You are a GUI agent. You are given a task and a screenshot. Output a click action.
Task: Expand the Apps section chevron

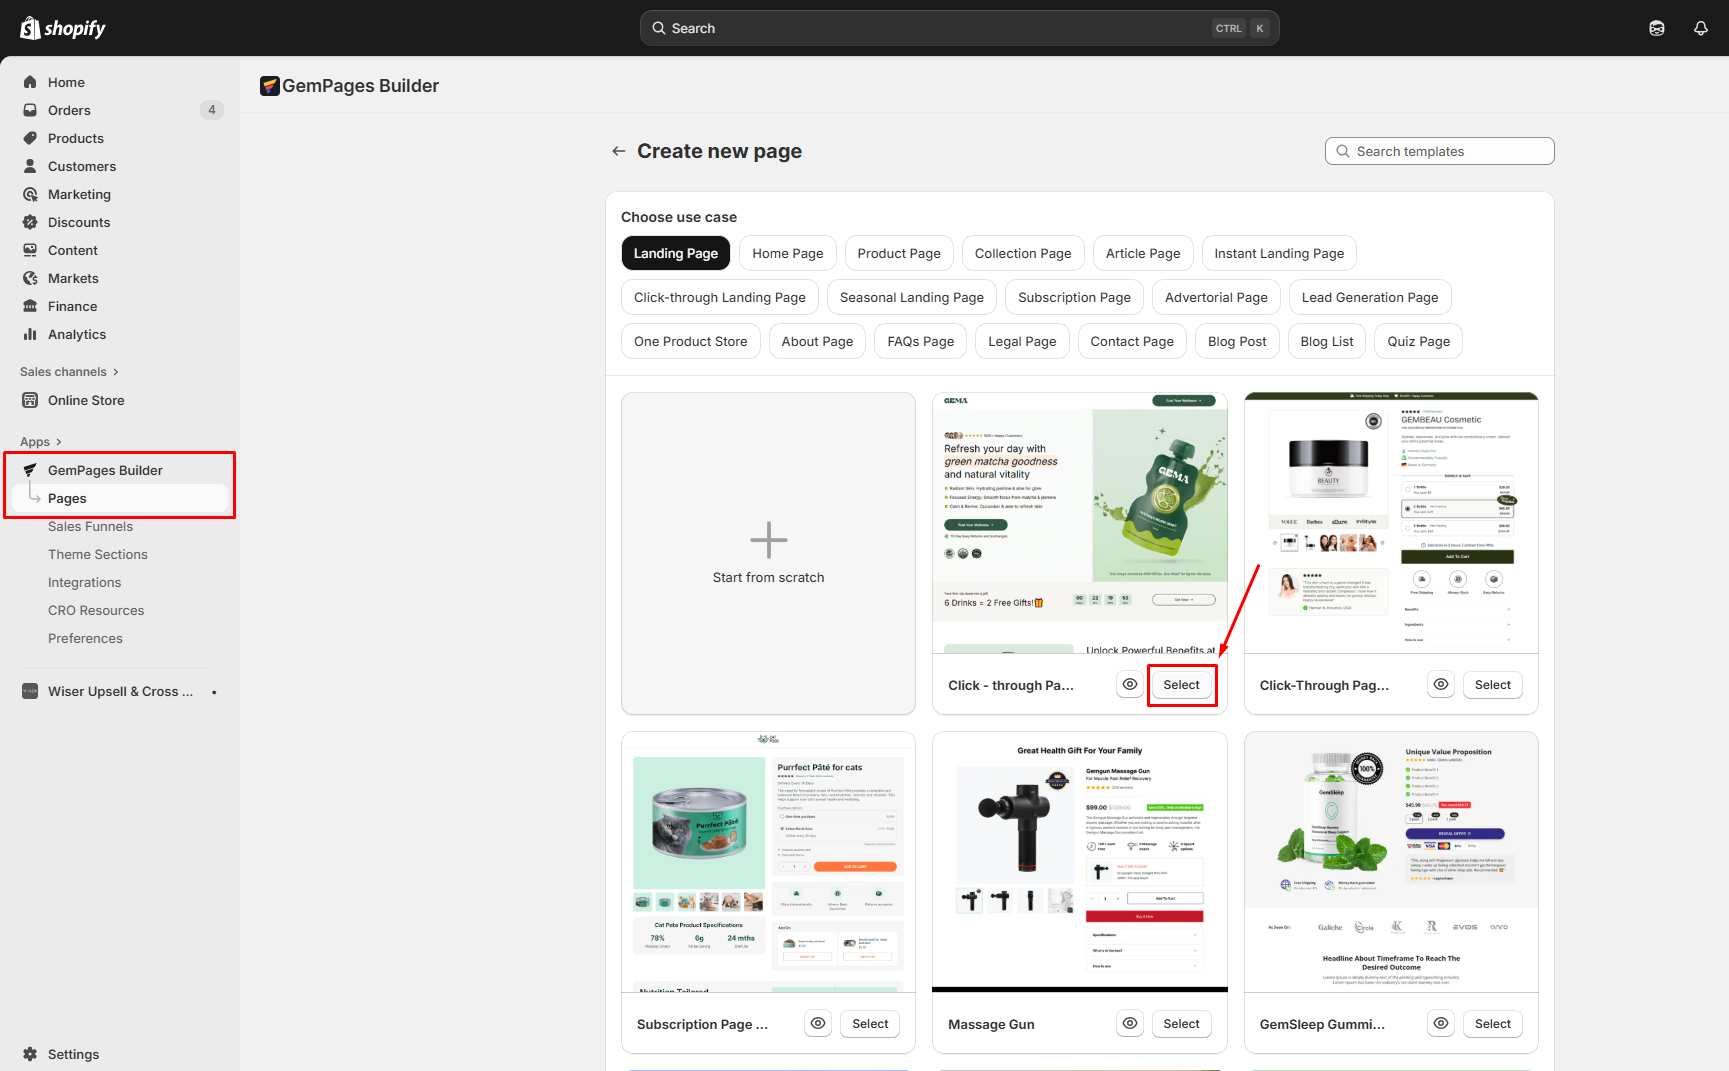tap(59, 442)
